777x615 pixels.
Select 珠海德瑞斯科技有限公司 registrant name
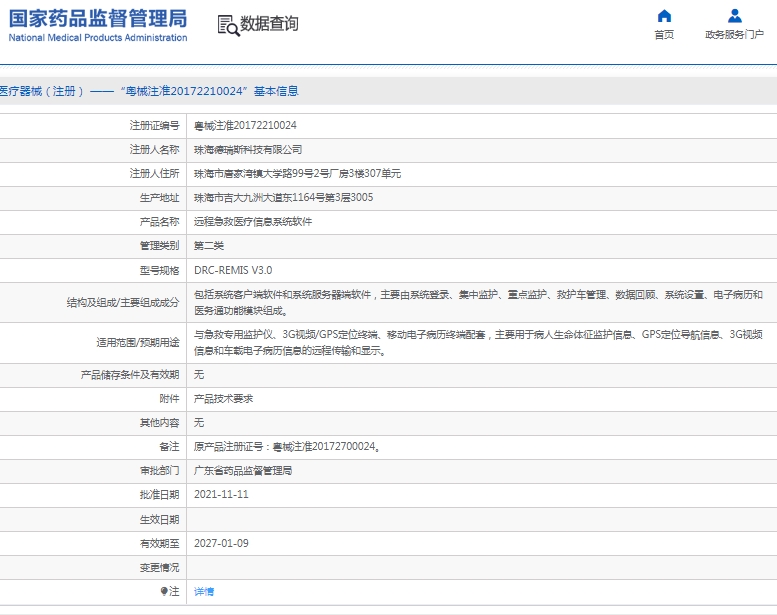tap(248, 150)
